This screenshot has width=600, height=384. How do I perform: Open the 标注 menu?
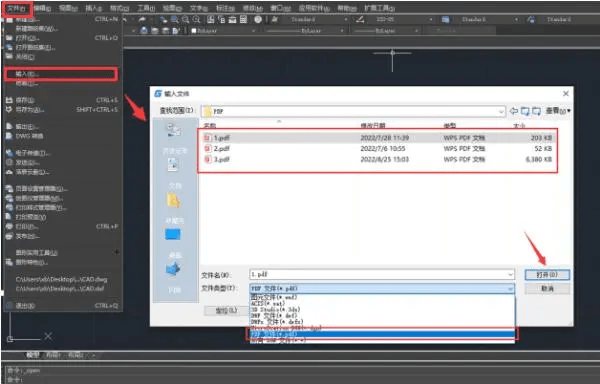point(225,8)
